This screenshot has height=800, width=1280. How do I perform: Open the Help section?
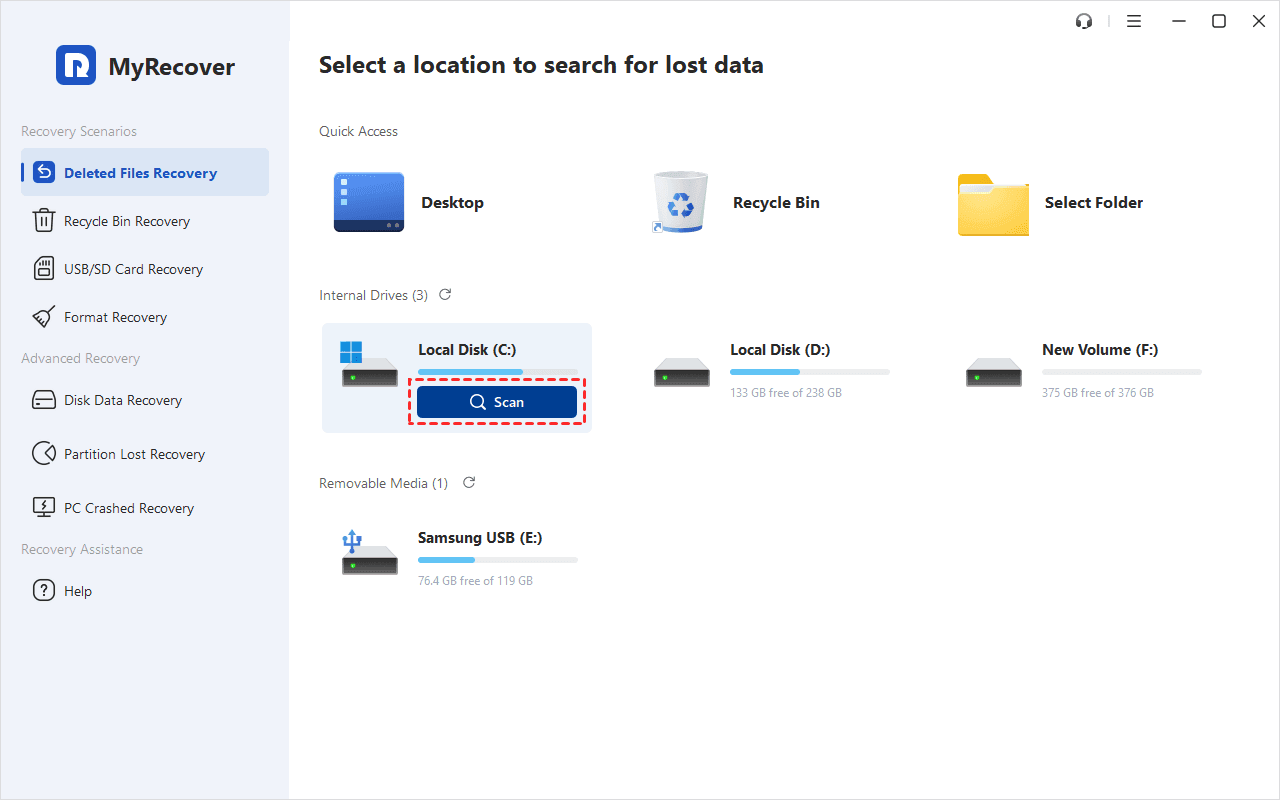tap(75, 590)
